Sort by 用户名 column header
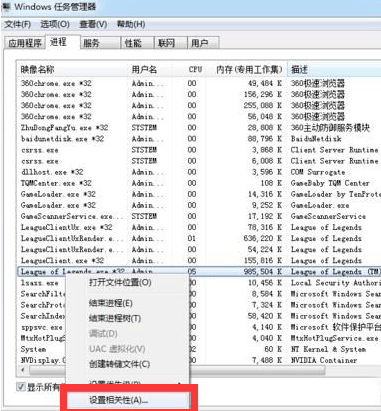This screenshot has height=411, width=381. click(x=149, y=69)
